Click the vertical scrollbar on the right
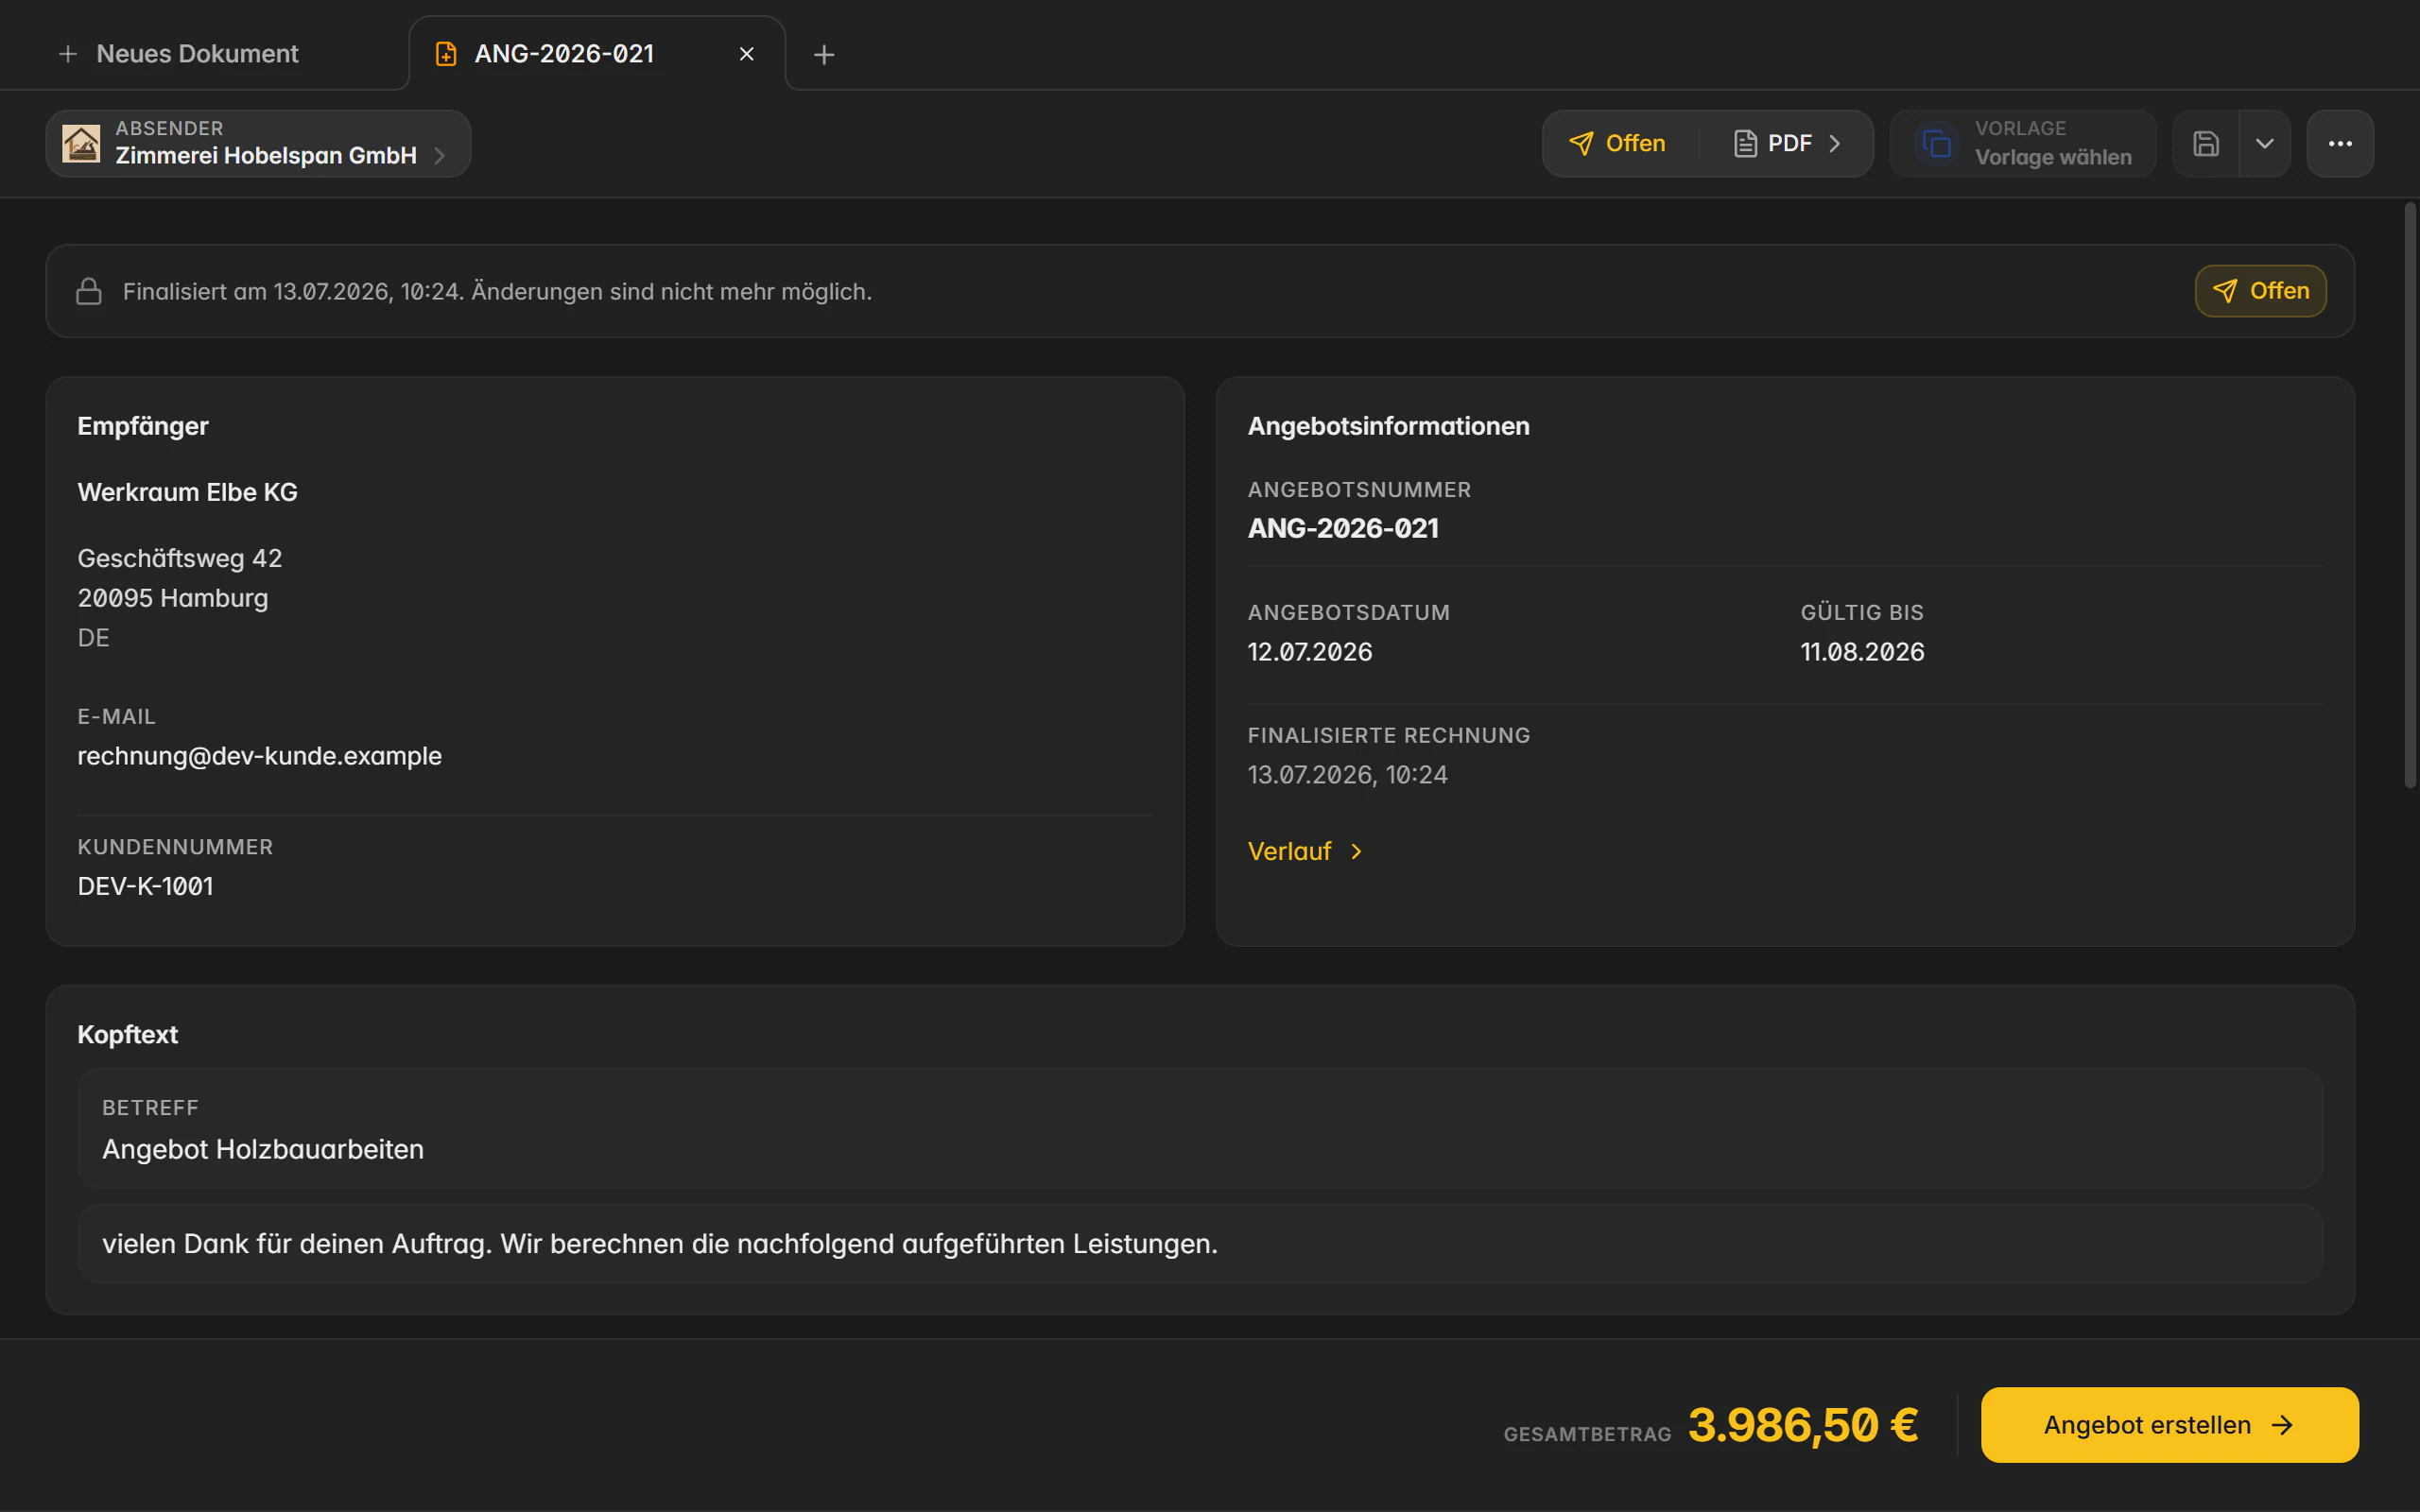 click(x=2410, y=495)
